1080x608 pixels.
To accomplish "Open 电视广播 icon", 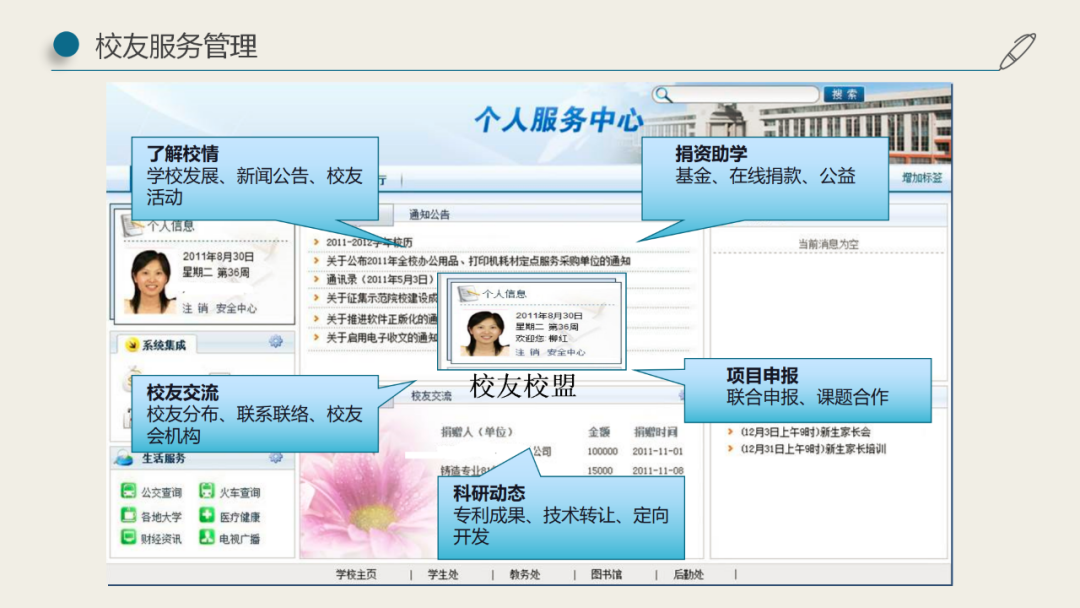I will (207, 537).
